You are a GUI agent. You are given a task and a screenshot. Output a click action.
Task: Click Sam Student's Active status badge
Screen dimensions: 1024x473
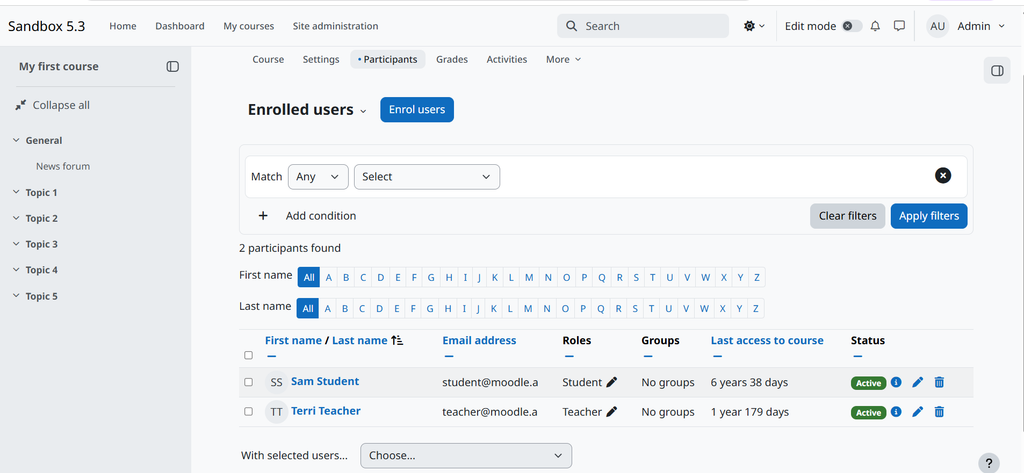[868, 383]
